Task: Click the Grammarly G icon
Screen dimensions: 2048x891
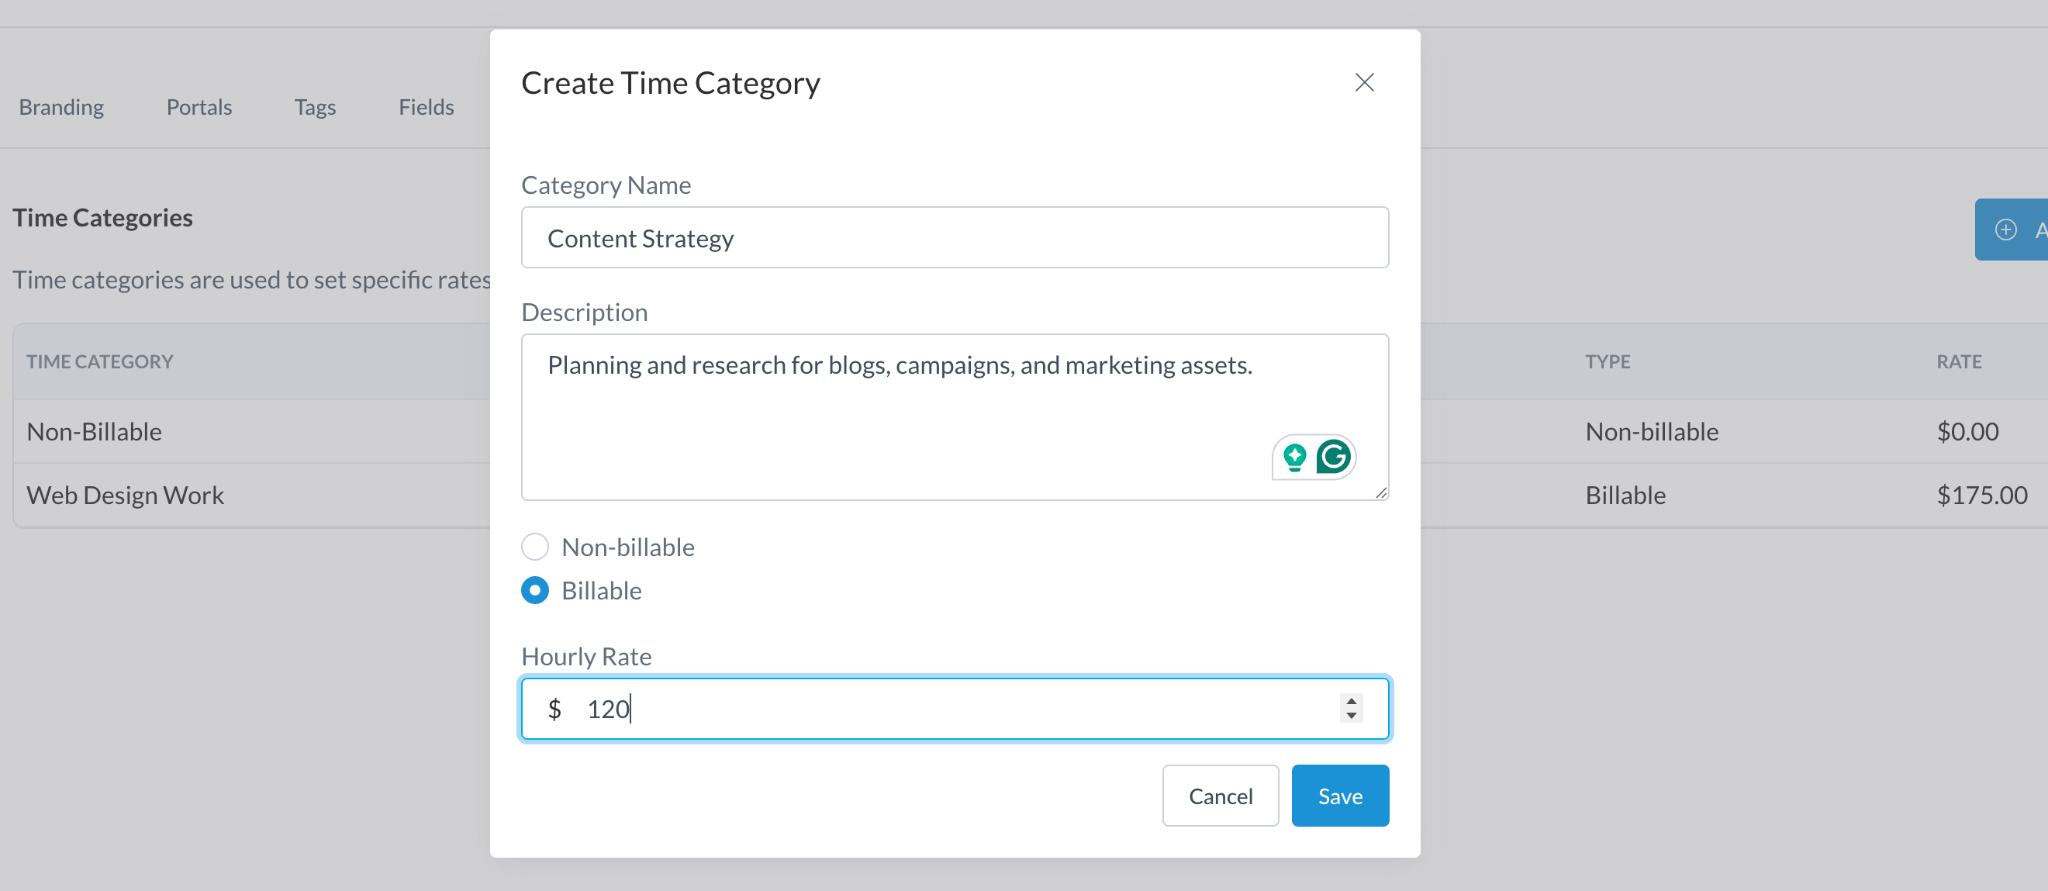Action: pos(1334,457)
